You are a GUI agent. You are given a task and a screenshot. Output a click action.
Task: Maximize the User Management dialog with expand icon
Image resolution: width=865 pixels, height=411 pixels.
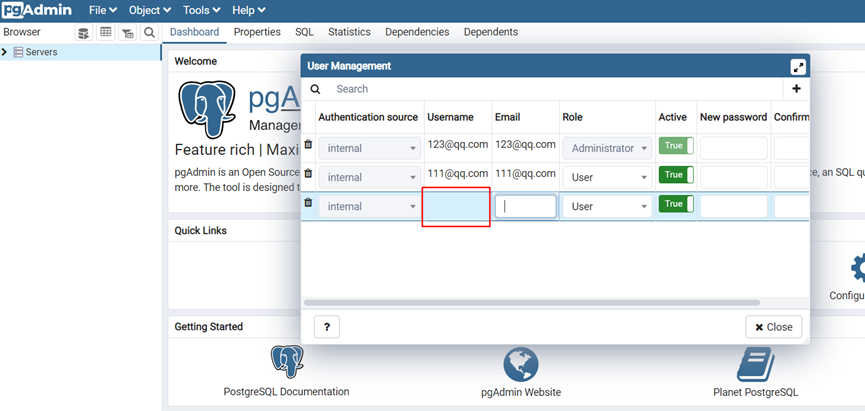(798, 67)
